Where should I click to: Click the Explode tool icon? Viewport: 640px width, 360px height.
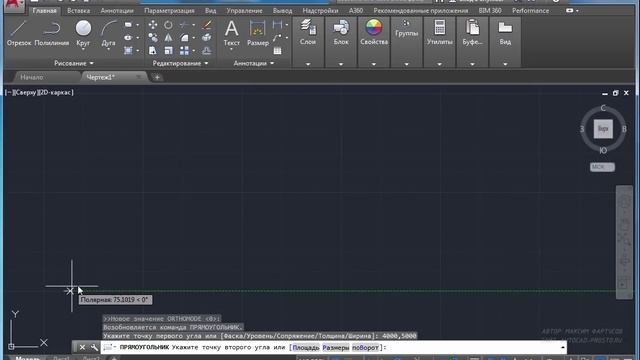(207, 38)
